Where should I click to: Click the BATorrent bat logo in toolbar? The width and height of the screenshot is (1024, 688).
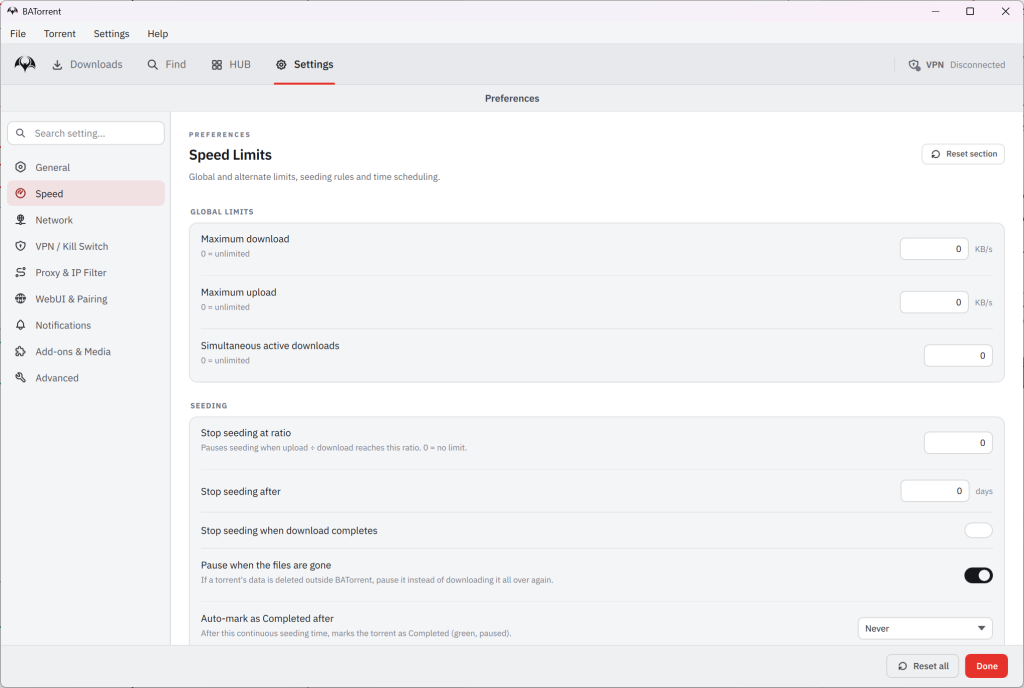pos(25,64)
